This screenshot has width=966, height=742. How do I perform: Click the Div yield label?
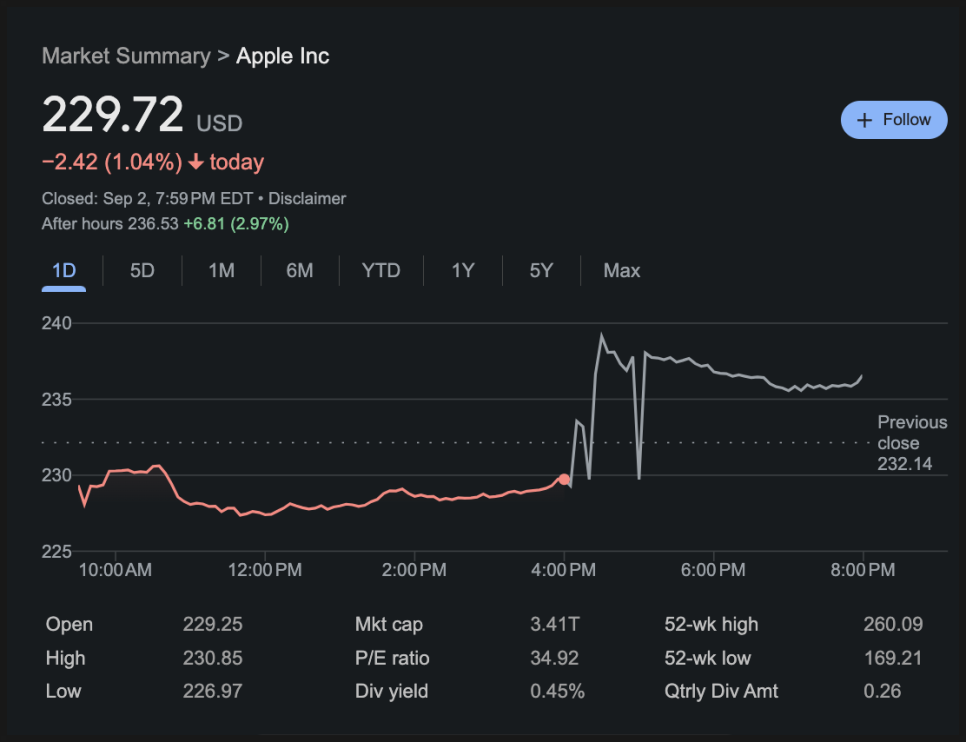click(x=391, y=691)
